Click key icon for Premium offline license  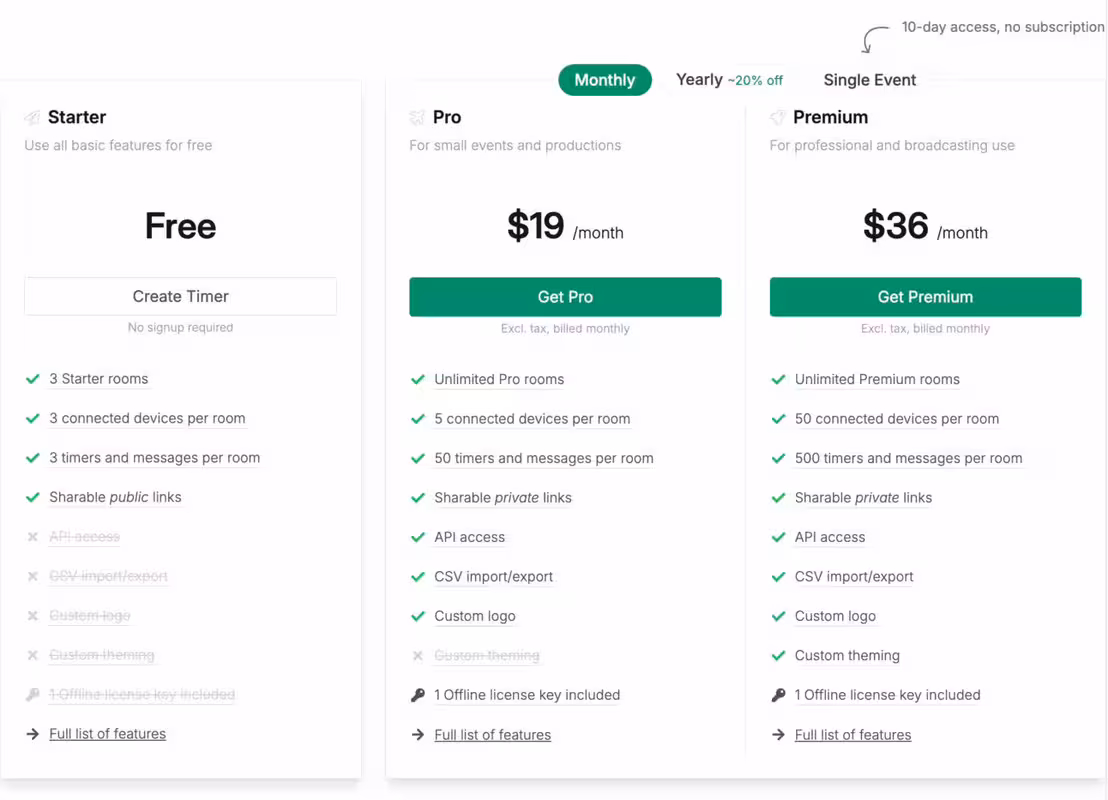point(778,695)
